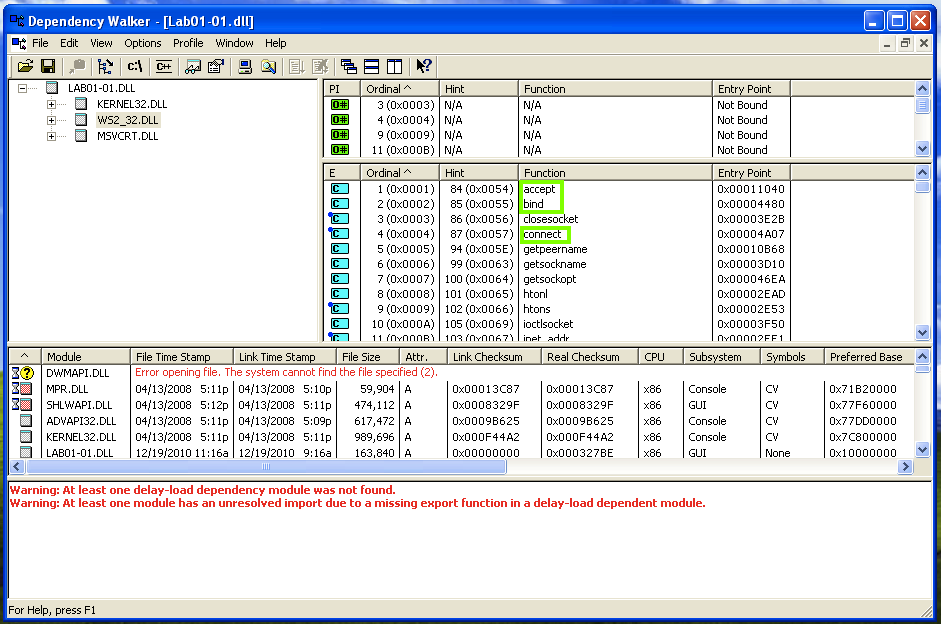Click the system information computer icon
Image resolution: width=941 pixels, height=624 pixels.
244,66
